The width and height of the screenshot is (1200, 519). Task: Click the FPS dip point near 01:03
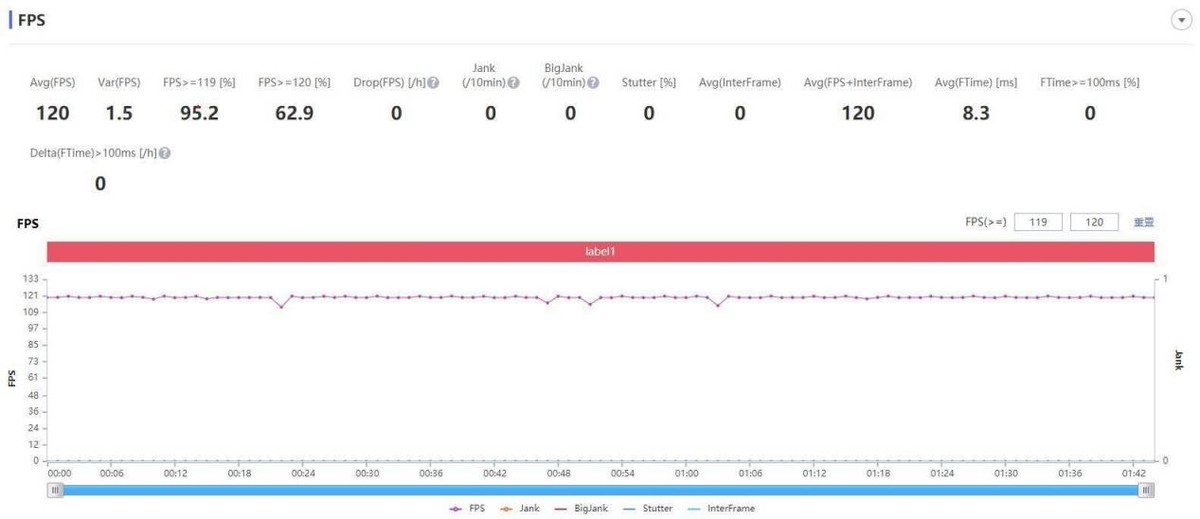point(718,305)
